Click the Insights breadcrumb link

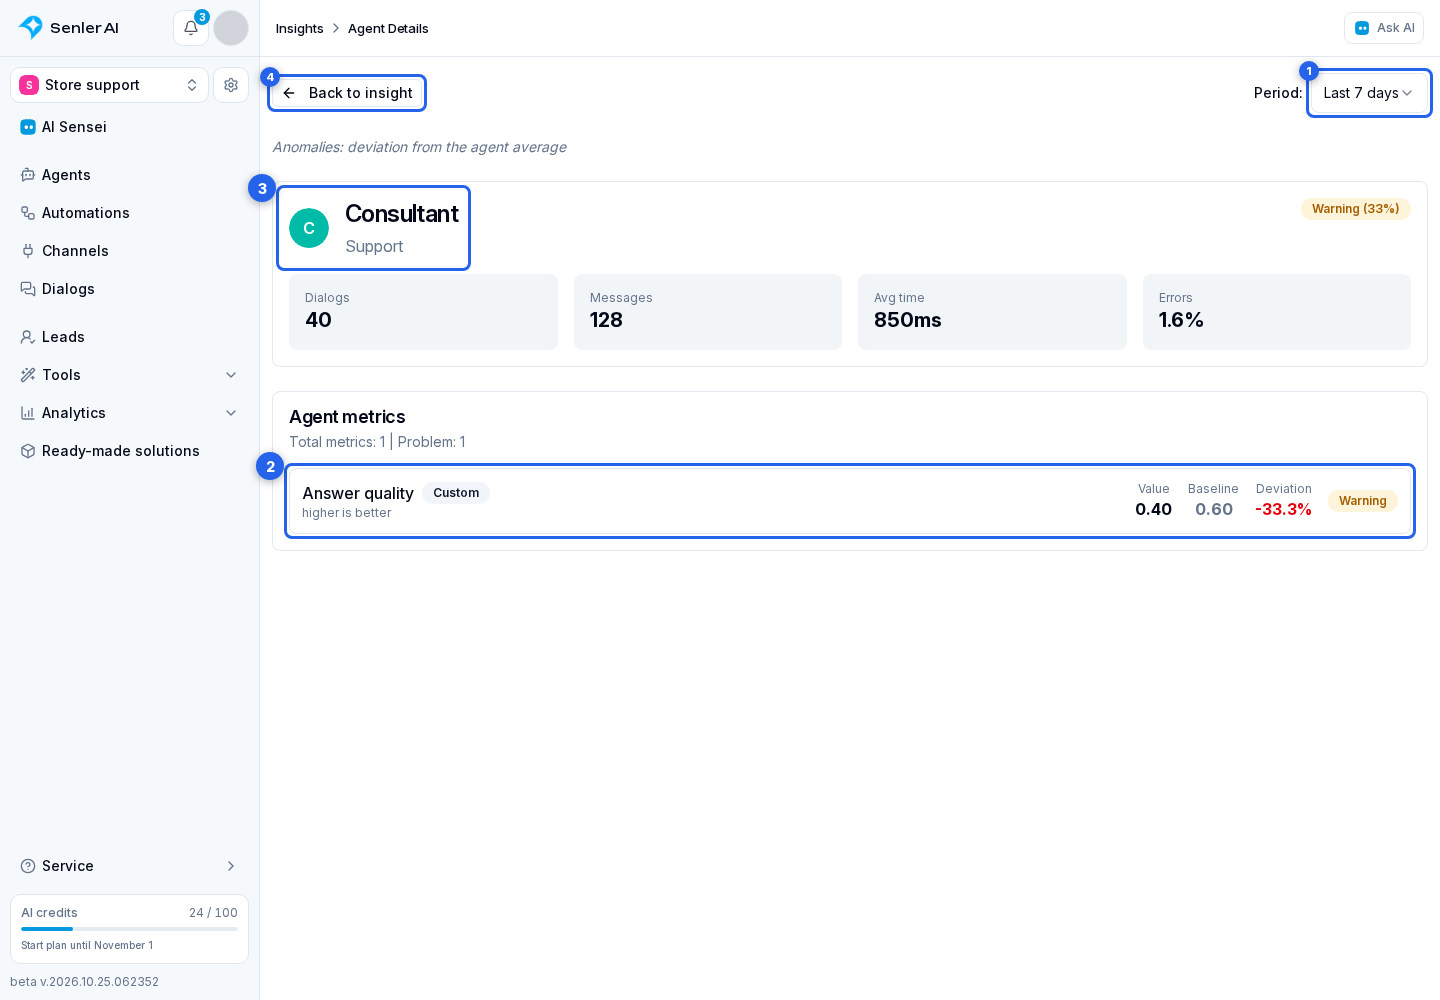299,28
